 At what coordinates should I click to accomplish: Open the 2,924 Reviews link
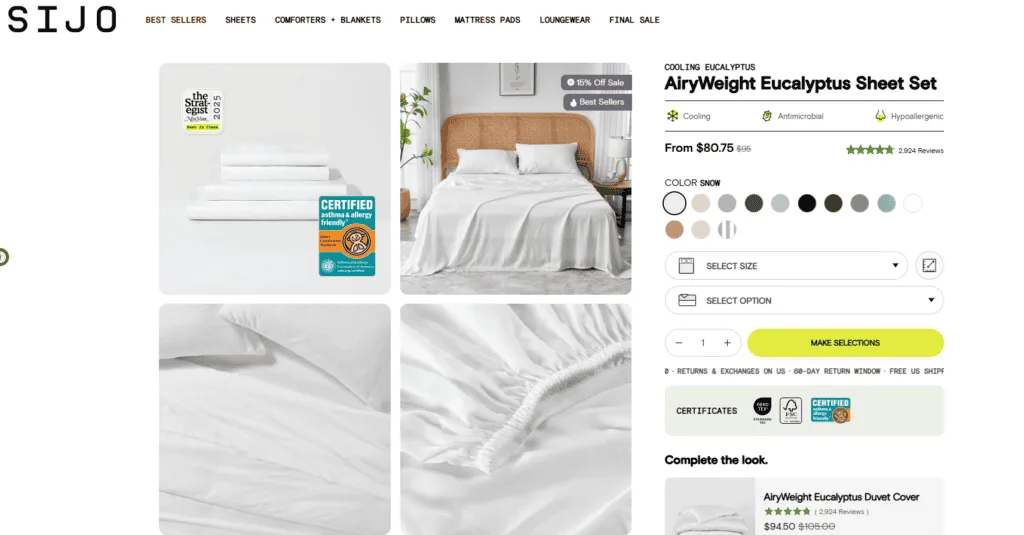click(x=920, y=150)
